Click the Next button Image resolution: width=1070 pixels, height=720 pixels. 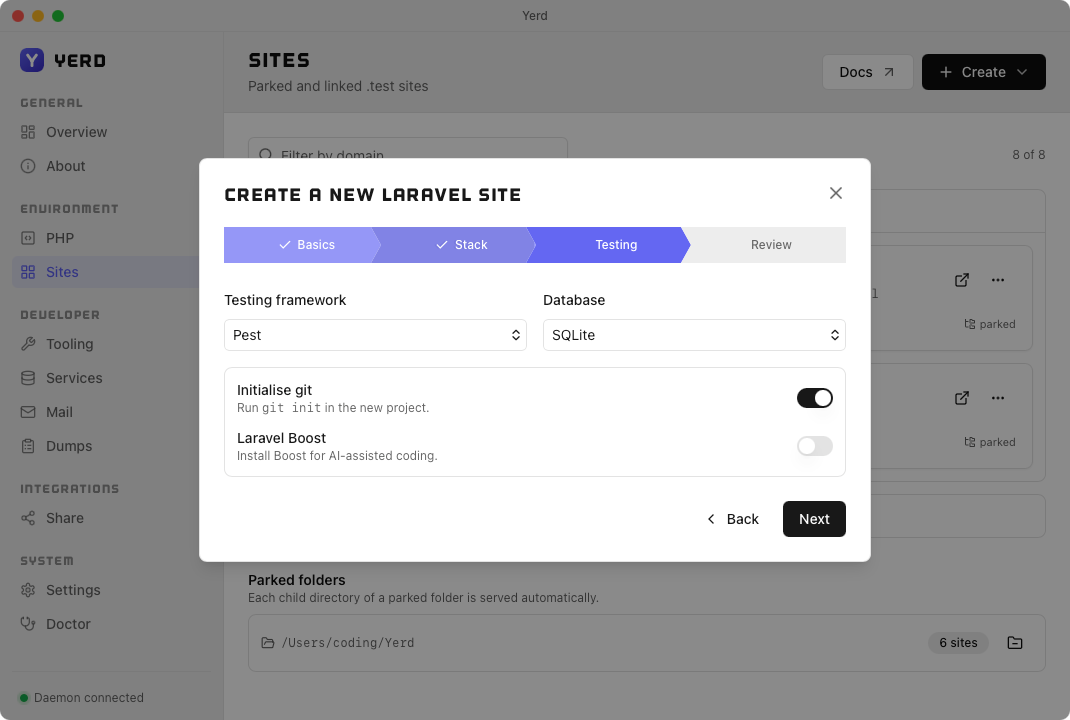click(814, 519)
